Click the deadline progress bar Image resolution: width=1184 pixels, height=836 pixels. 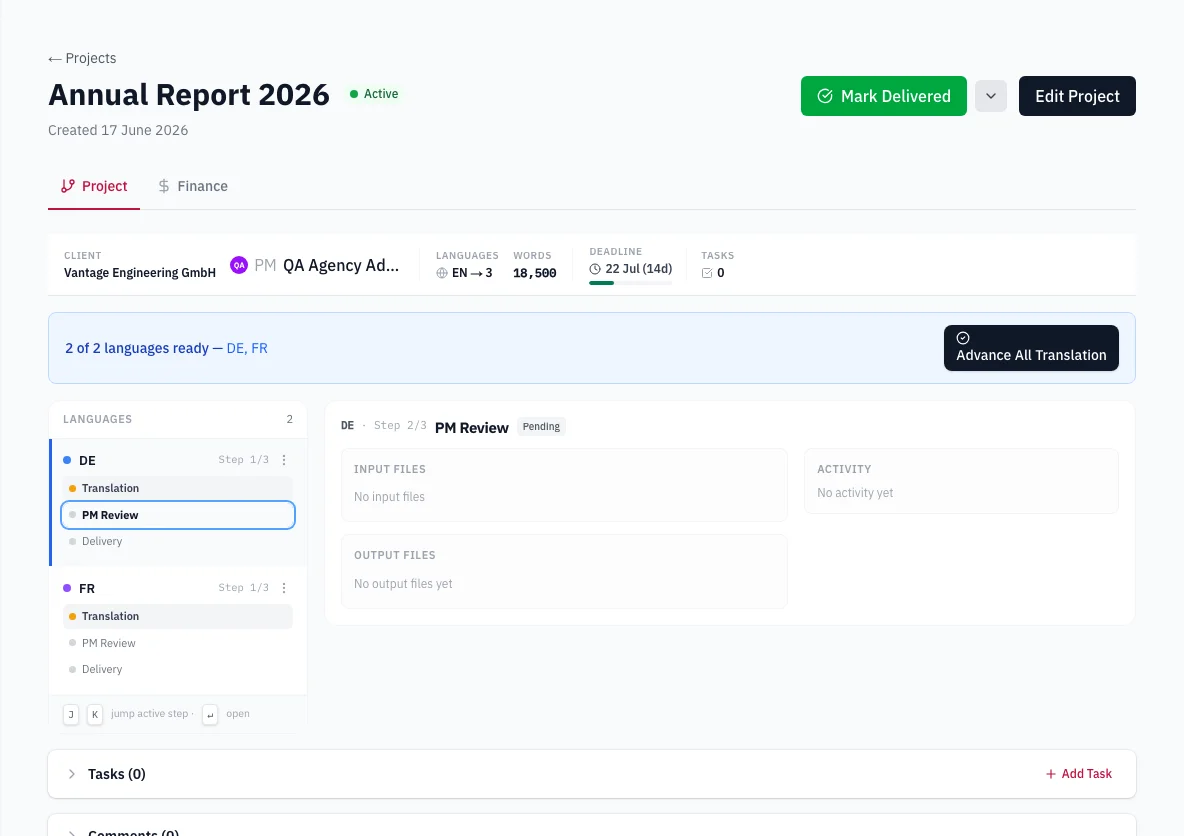[631, 283]
